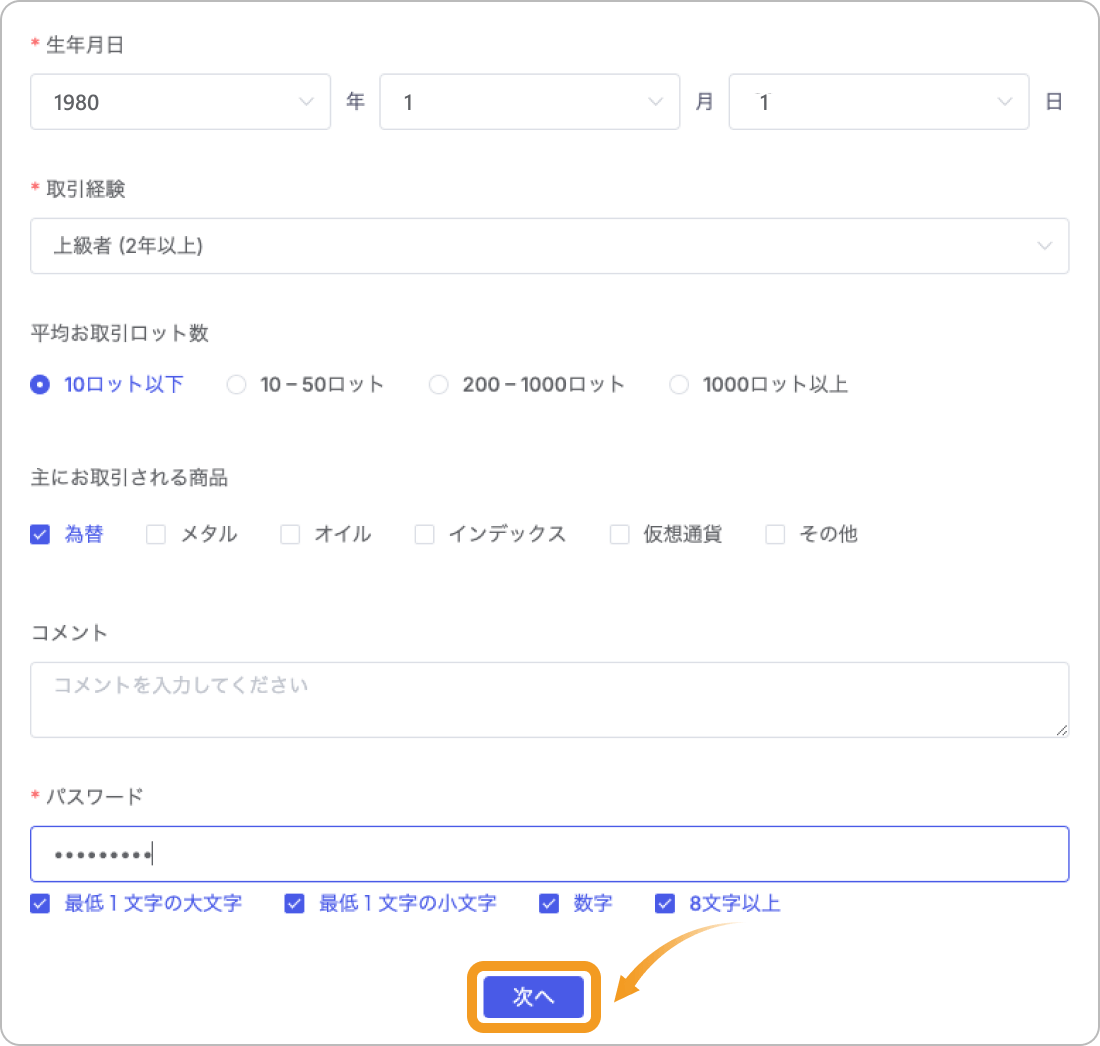Select the 10ロット以下 radio option
Image resolution: width=1100 pixels, height=1046 pixels.
tap(40, 384)
